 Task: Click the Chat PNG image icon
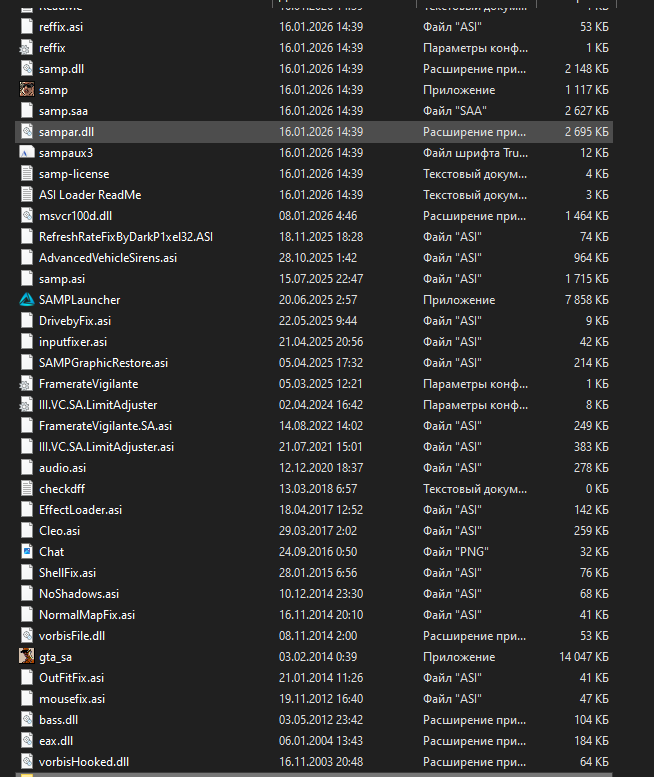27,552
